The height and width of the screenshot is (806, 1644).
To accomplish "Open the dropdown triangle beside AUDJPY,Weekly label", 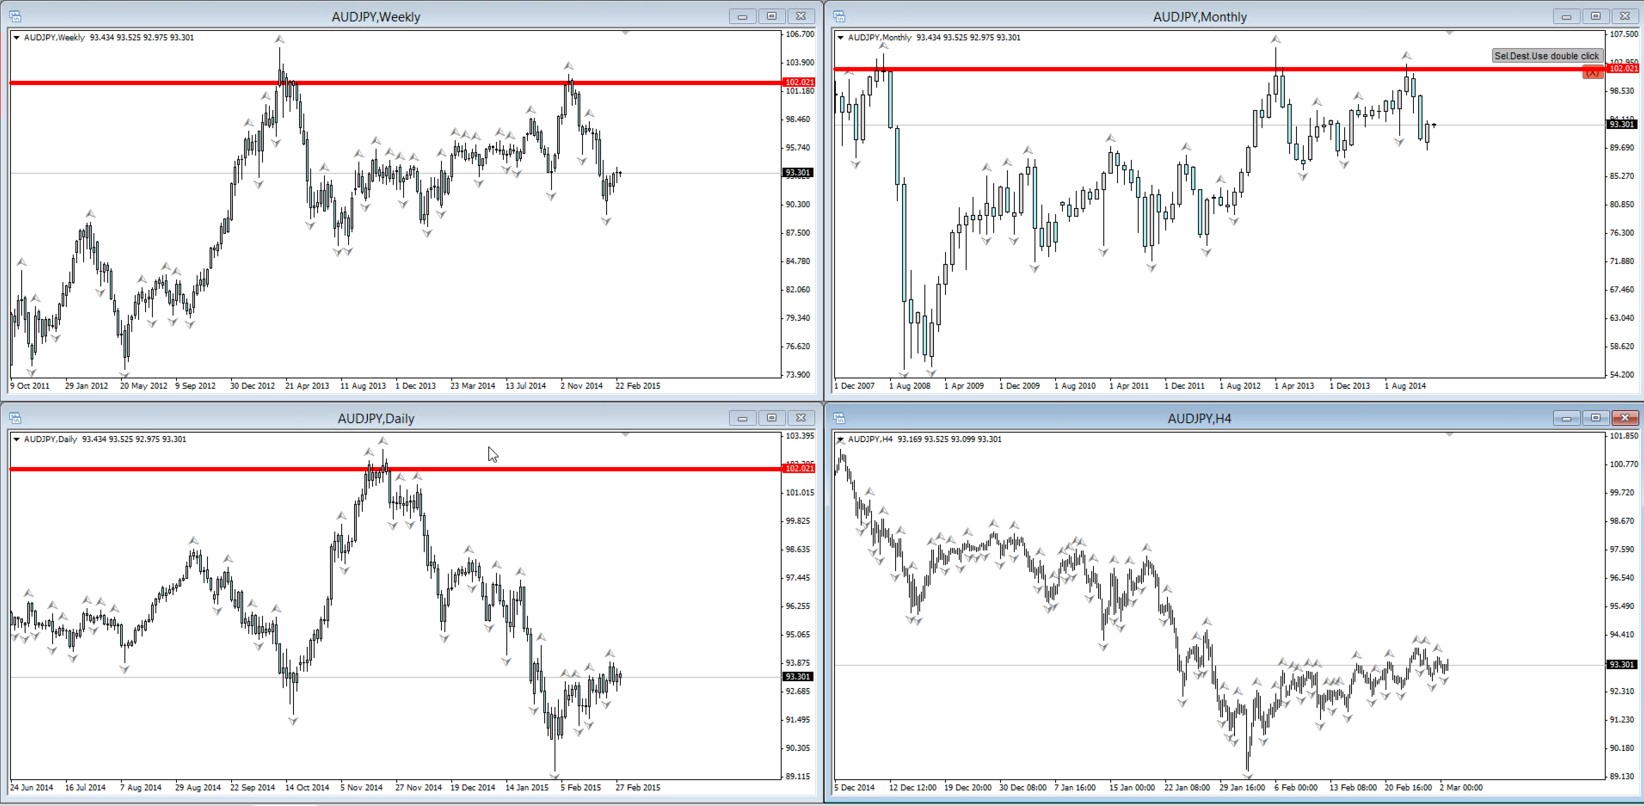I will pos(16,38).
